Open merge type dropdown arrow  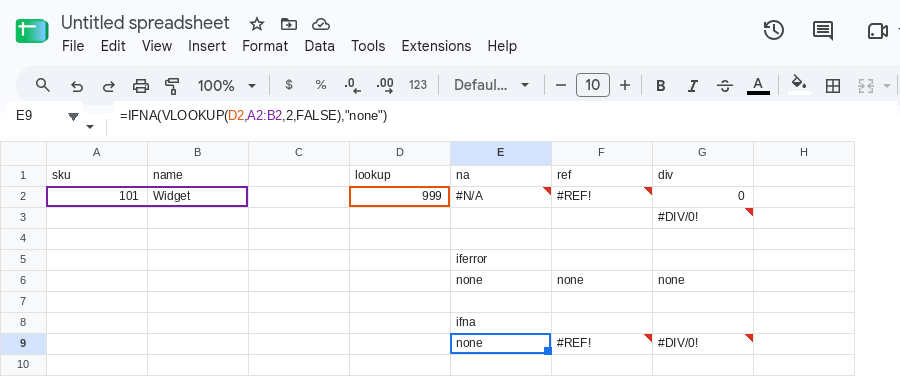(x=887, y=86)
